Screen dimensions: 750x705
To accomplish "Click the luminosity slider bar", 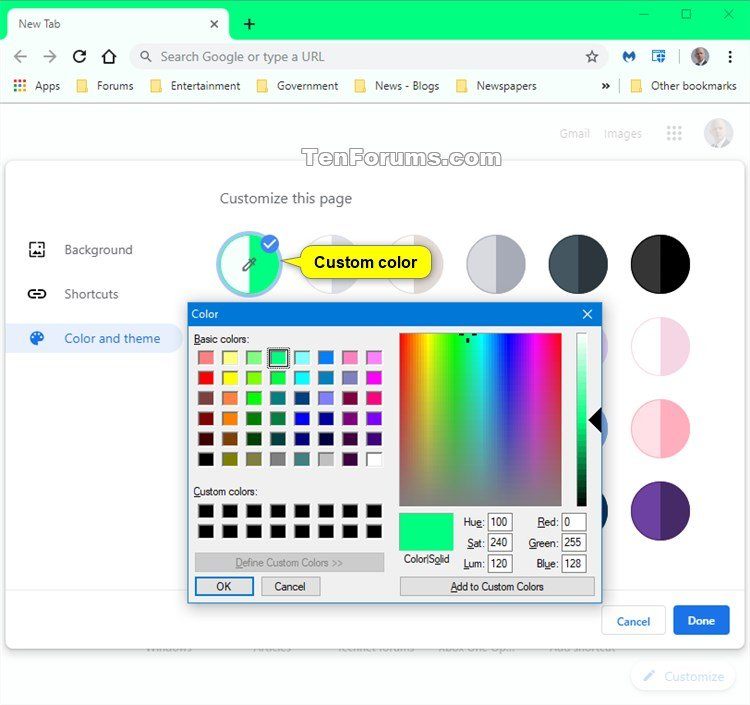I will click(x=581, y=419).
